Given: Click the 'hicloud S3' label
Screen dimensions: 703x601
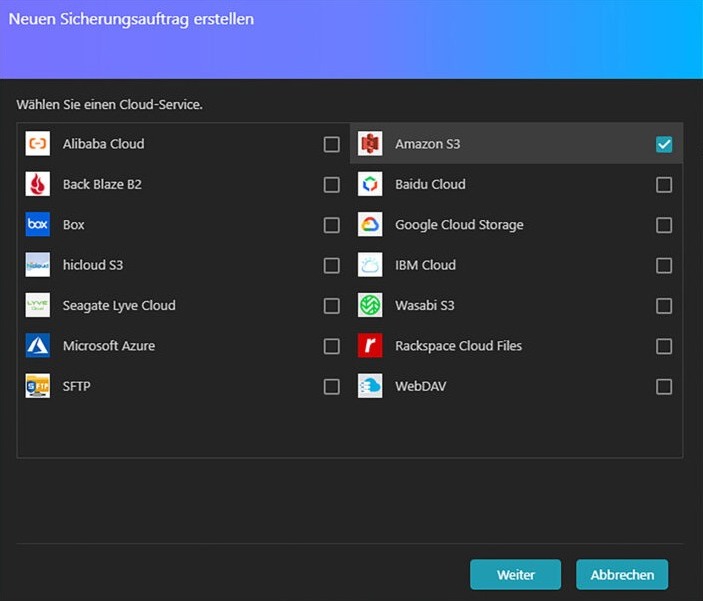Looking at the screenshot, I should pos(93,265).
